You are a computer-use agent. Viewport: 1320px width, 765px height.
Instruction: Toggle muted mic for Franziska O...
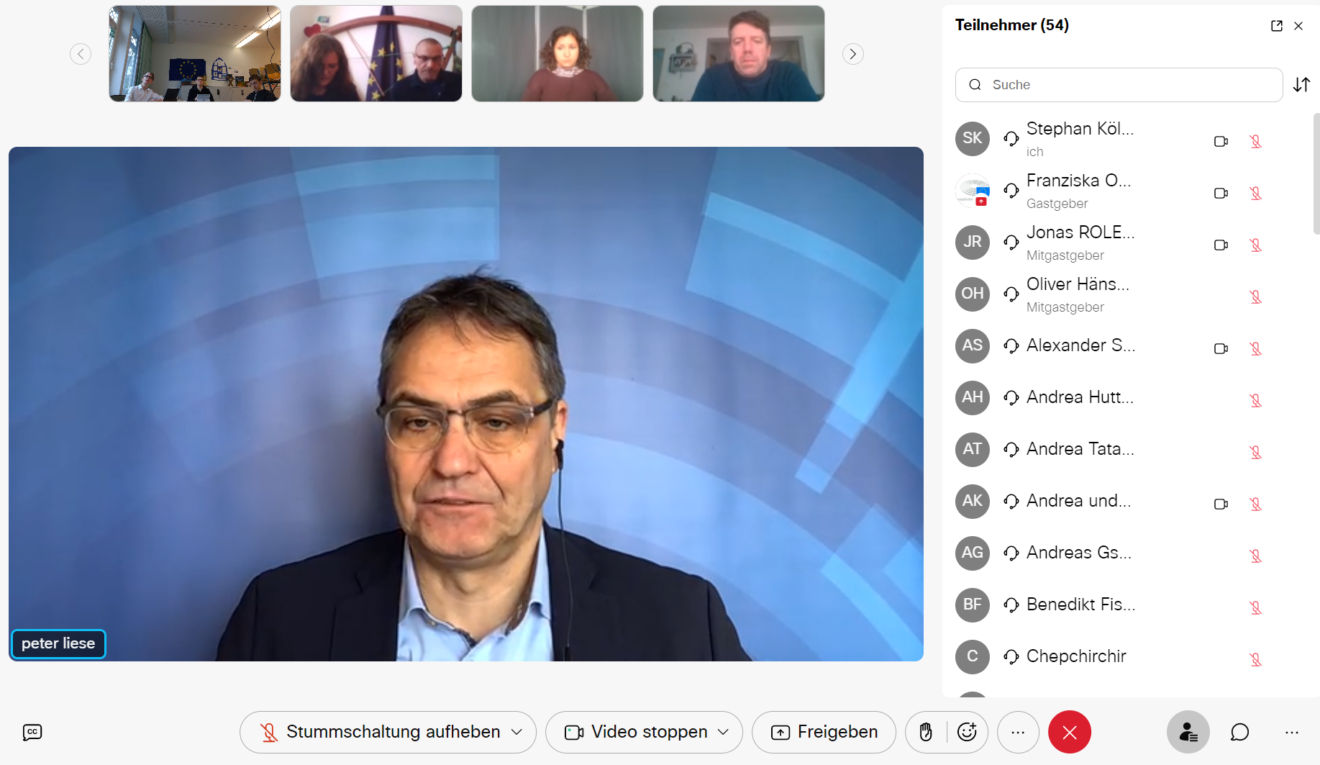click(x=1256, y=193)
